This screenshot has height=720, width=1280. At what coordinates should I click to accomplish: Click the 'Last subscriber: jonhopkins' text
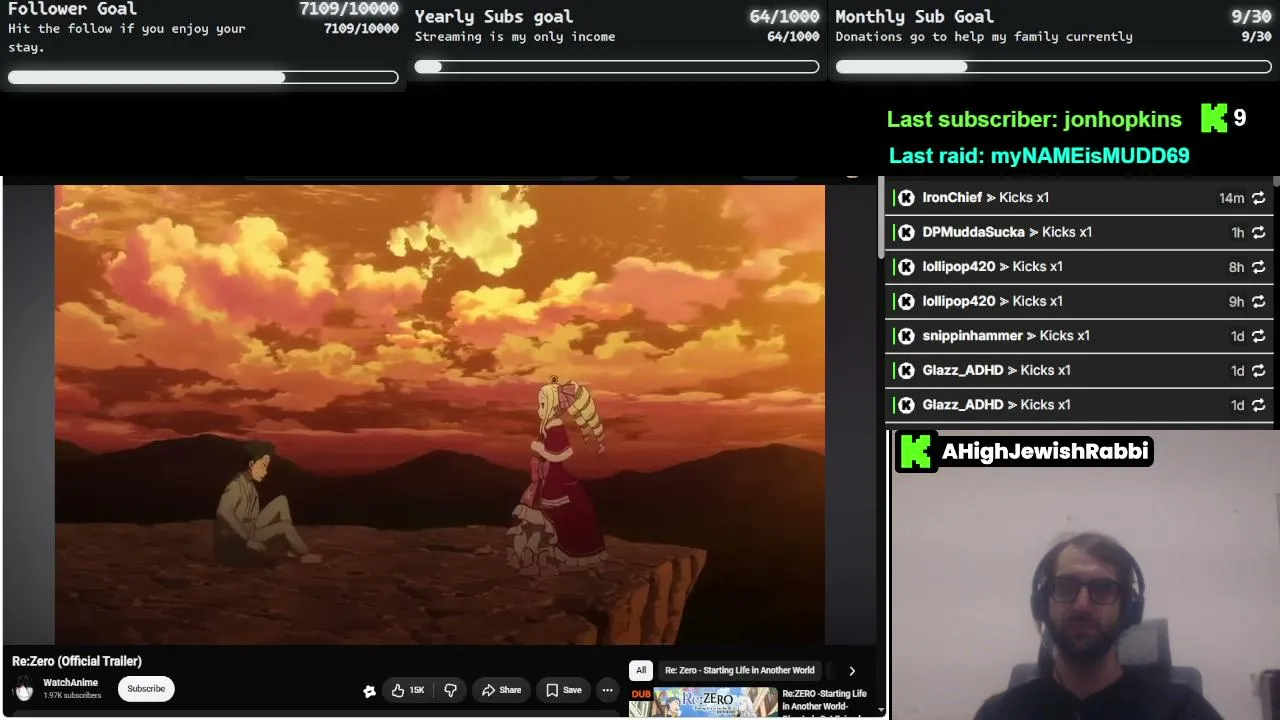point(1034,119)
